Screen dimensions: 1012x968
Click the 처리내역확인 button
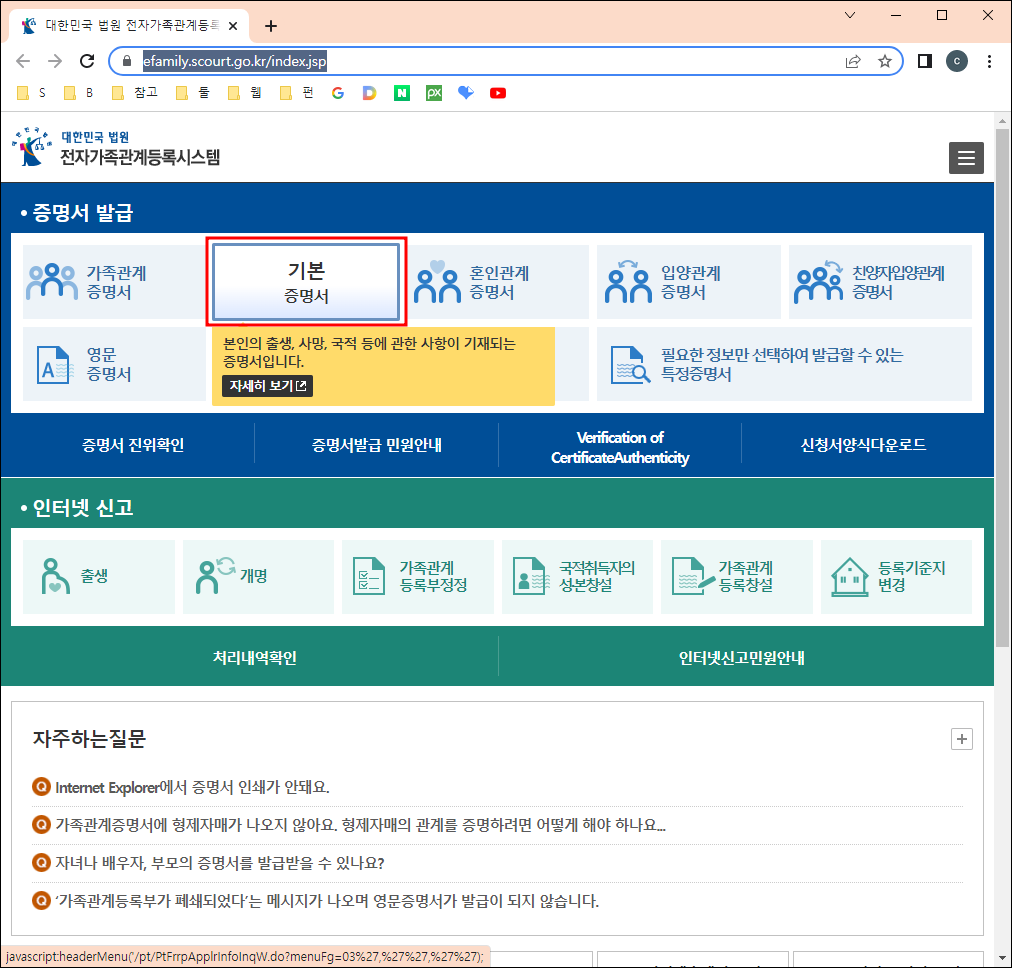tap(254, 656)
